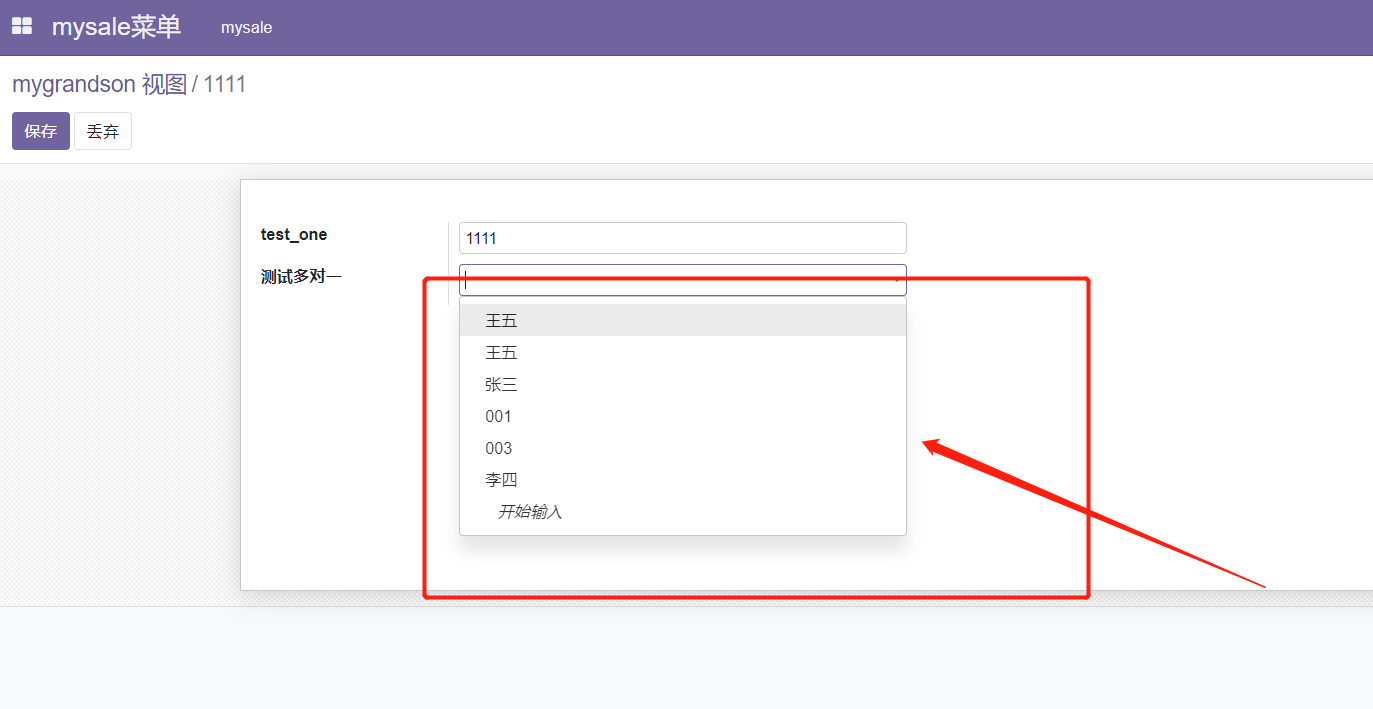Click the mysale菜单 home title

click(x=116, y=26)
